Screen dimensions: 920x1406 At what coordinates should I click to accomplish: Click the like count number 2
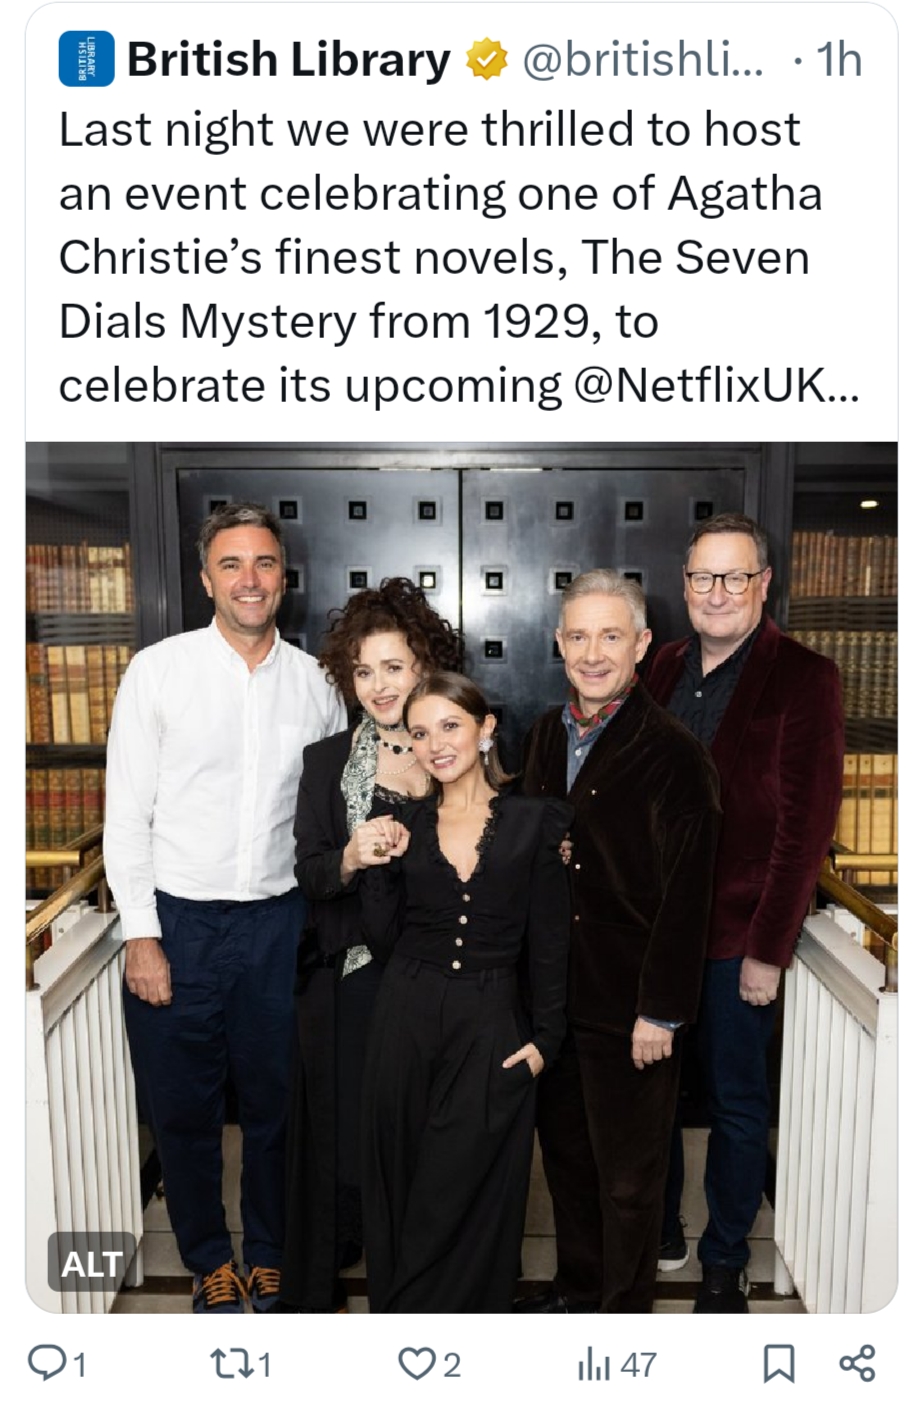pos(452,1364)
